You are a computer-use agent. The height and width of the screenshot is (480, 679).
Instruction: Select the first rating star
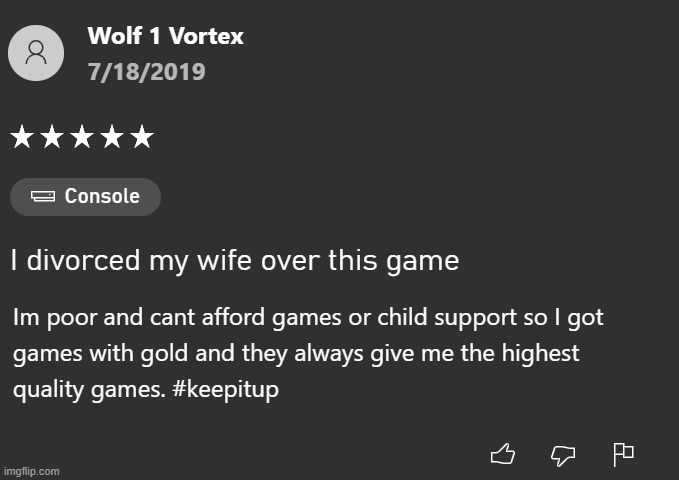(22, 137)
